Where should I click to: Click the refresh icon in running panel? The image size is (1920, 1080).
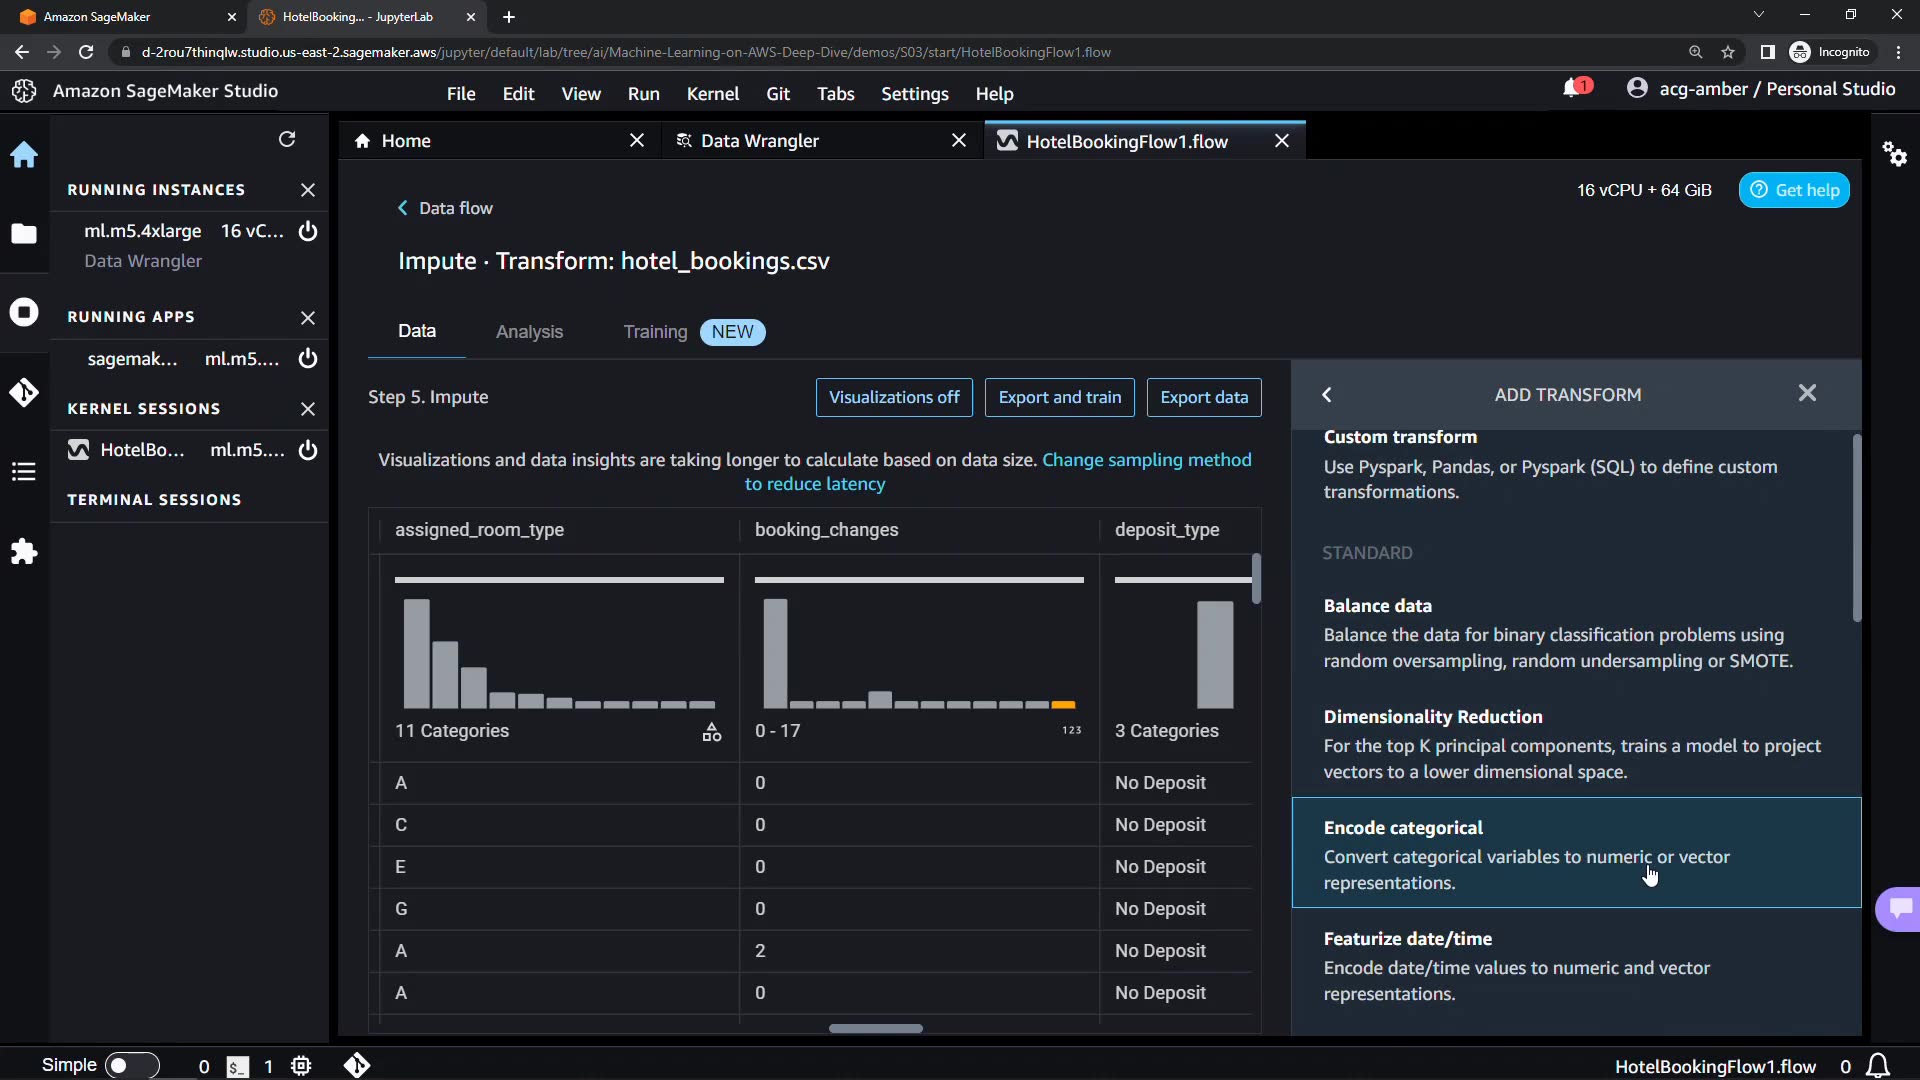pyautogui.click(x=287, y=139)
